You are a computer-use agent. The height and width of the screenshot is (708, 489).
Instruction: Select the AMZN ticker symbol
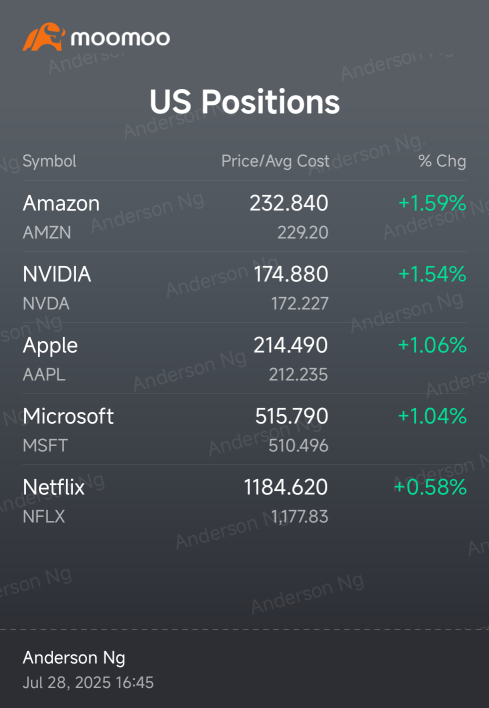pos(47,233)
